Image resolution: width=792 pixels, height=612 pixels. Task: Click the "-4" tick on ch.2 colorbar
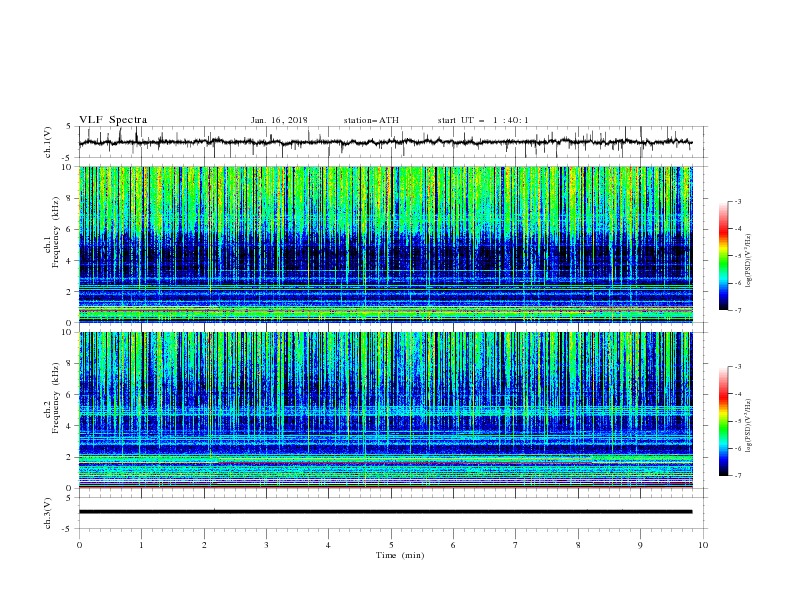click(x=737, y=394)
